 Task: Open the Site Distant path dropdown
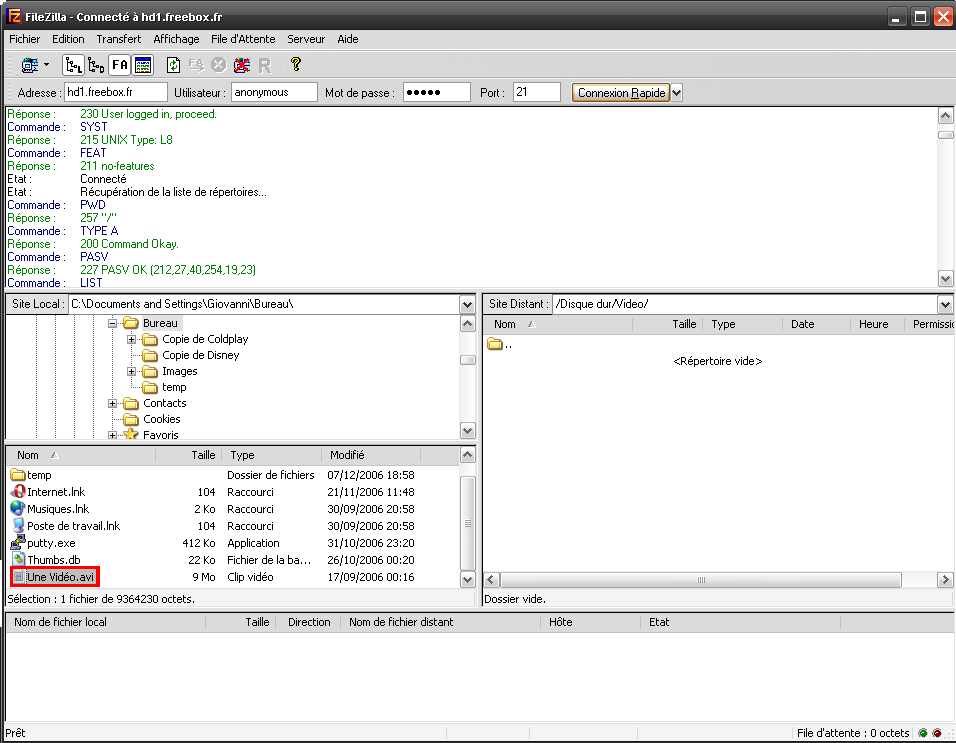[x=945, y=304]
